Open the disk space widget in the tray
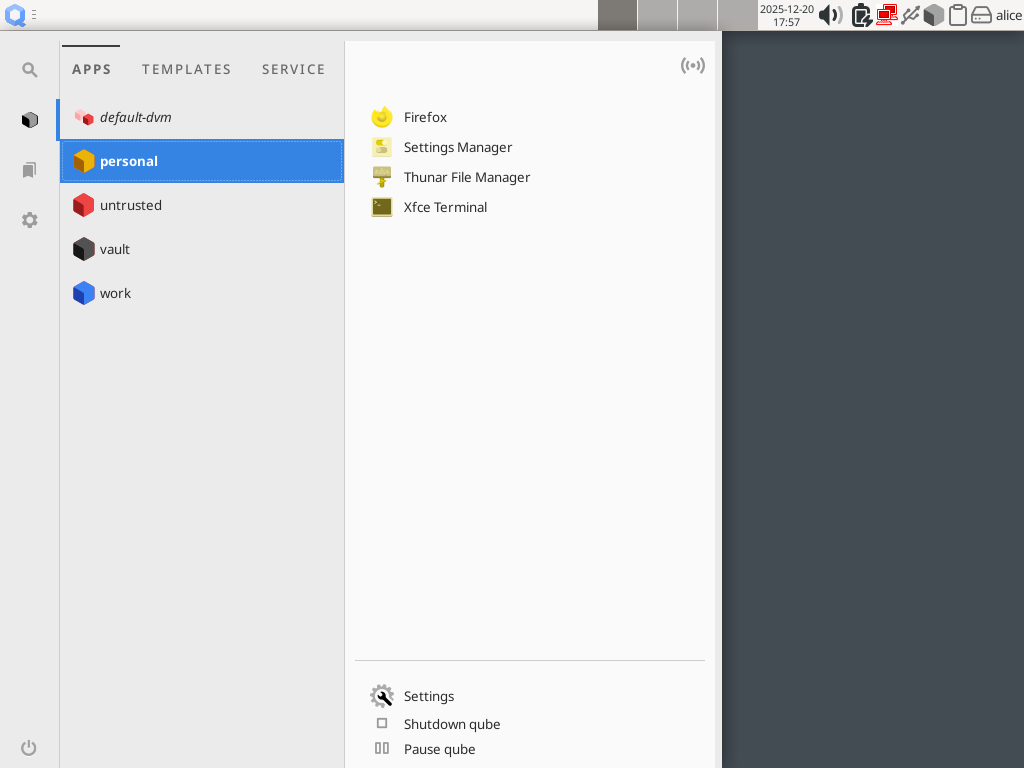This screenshot has width=1024, height=768. (982, 15)
